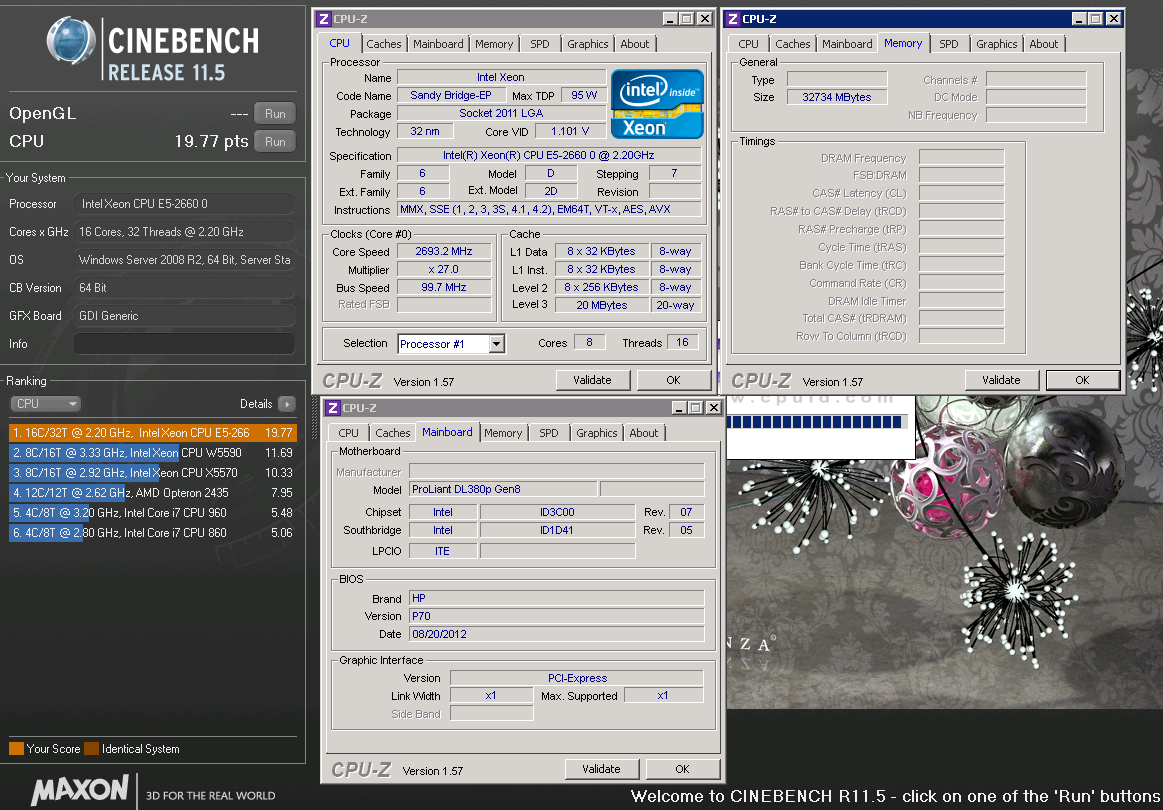Open Memory tab in CPU window
Screen dimensions: 1163x810
494,44
